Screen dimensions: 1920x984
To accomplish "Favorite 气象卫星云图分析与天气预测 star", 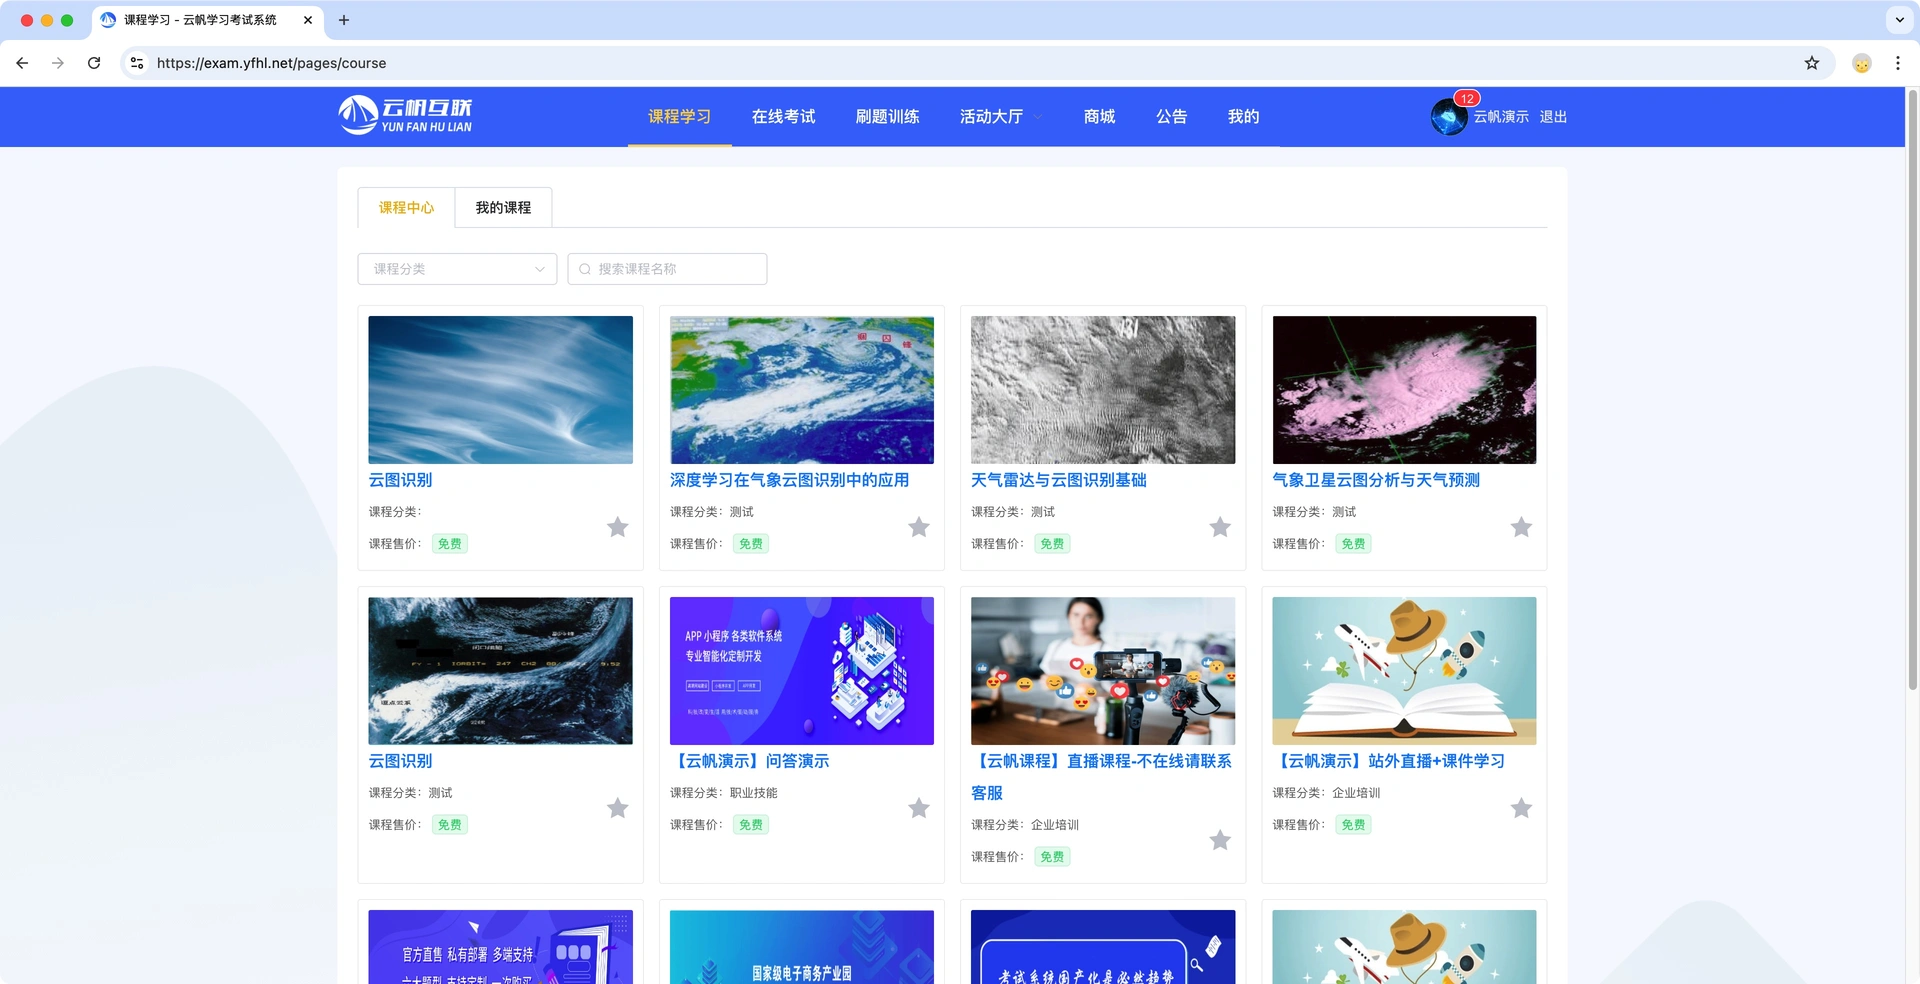I will tap(1521, 527).
